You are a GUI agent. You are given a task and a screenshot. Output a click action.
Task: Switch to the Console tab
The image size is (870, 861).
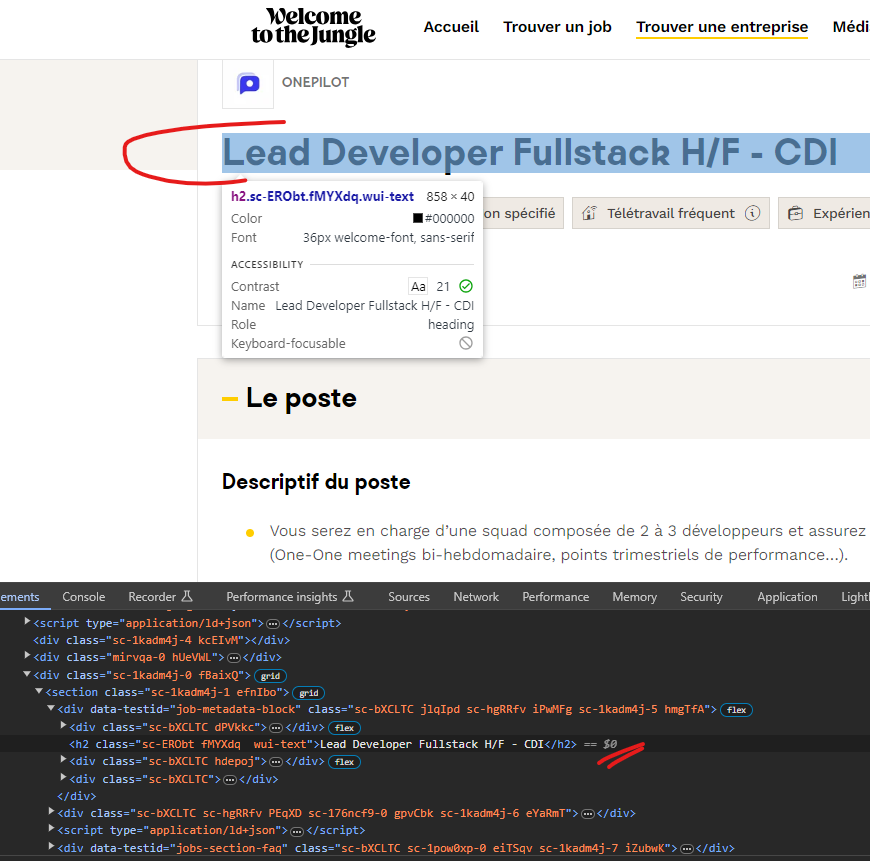(84, 597)
